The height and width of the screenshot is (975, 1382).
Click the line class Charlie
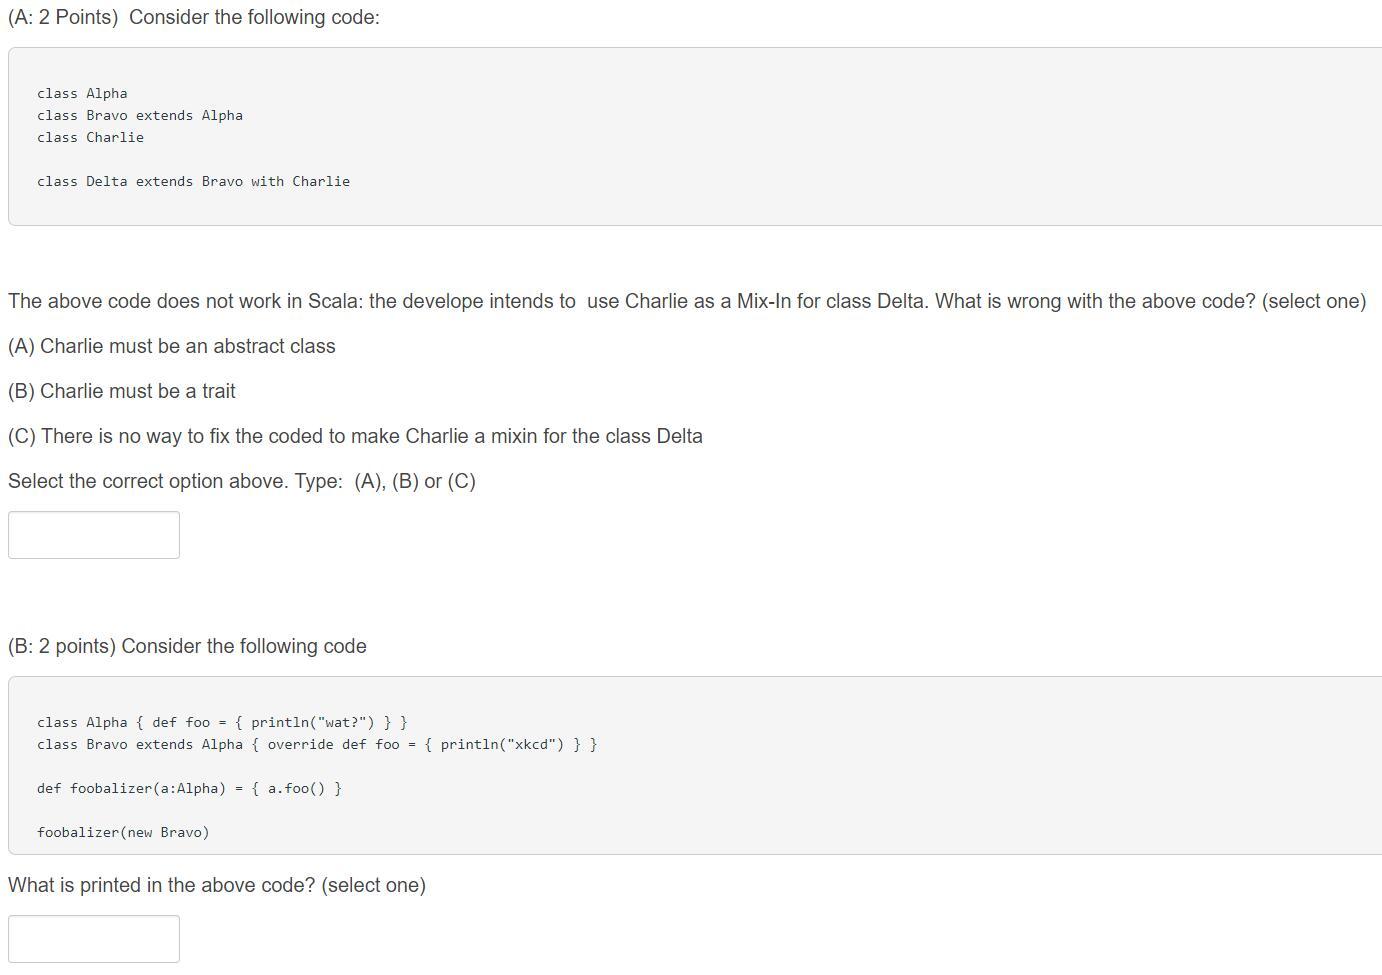[90, 137]
